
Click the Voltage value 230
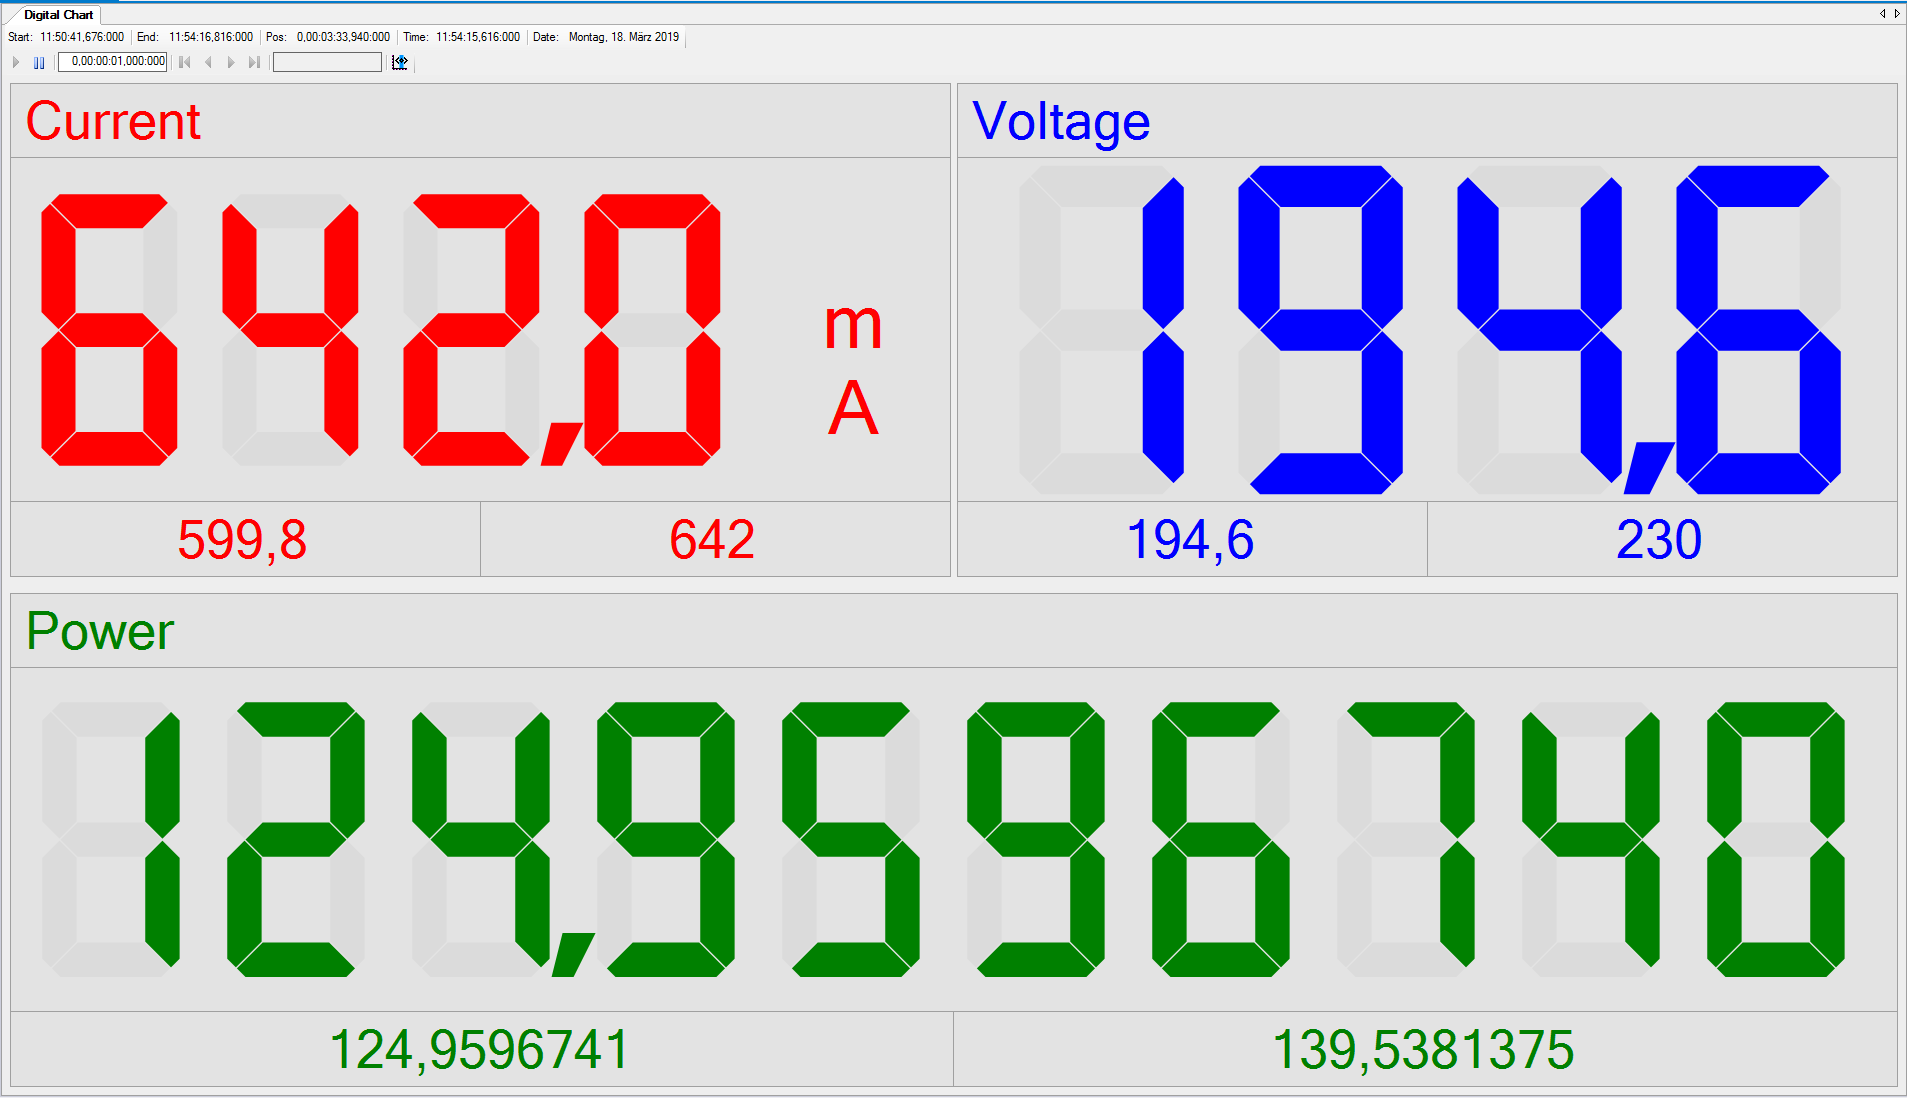click(x=1659, y=540)
